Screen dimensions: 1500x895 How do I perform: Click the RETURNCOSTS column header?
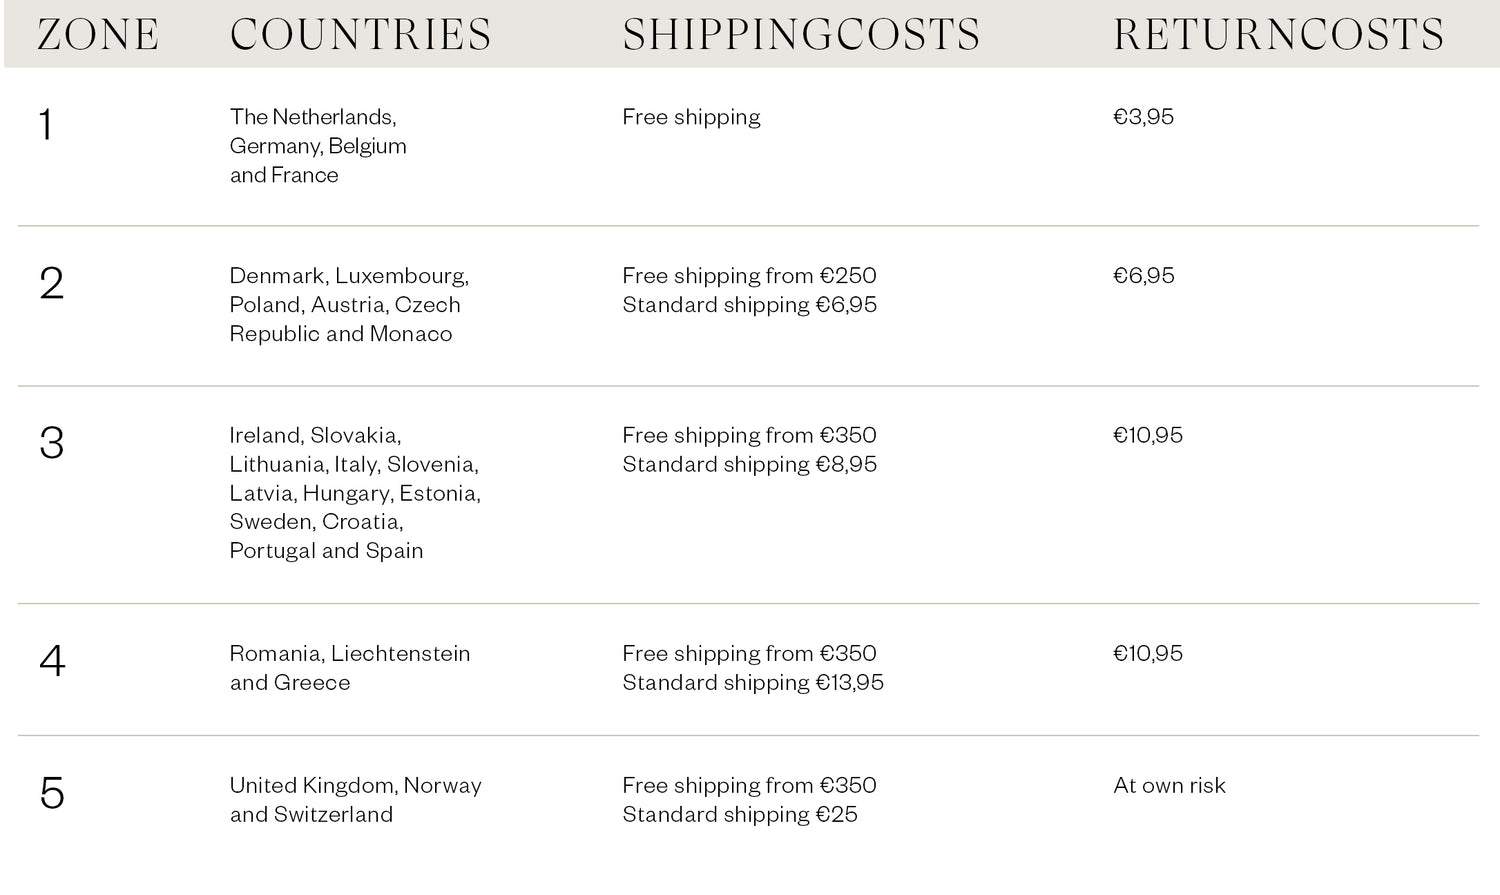click(x=1279, y=35)
